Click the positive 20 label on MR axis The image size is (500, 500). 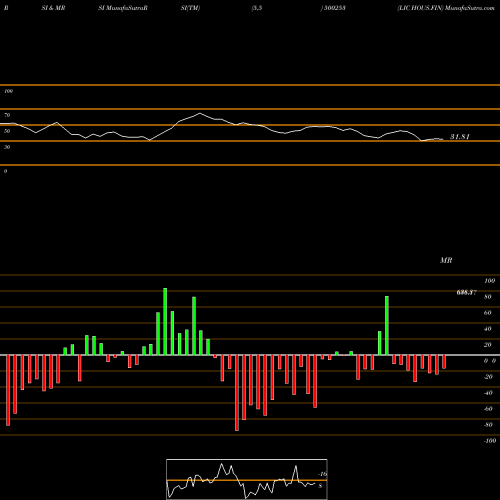coord(488,345)
